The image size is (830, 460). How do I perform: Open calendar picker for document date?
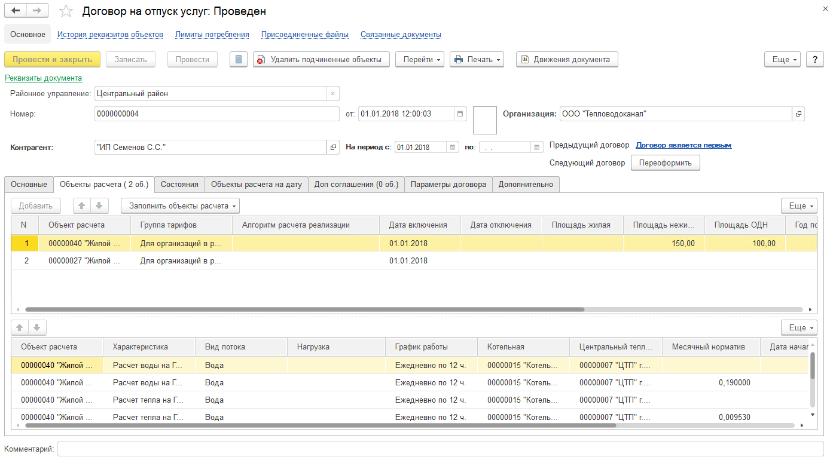[460, 114]
